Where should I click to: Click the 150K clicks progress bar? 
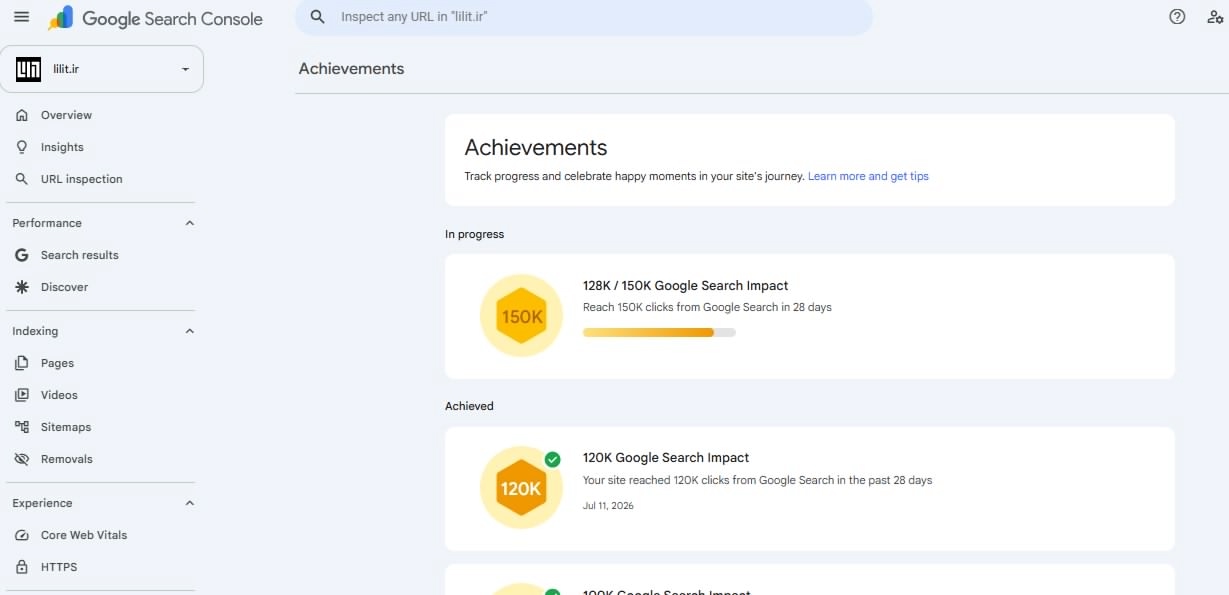click(x=659, y=332)
